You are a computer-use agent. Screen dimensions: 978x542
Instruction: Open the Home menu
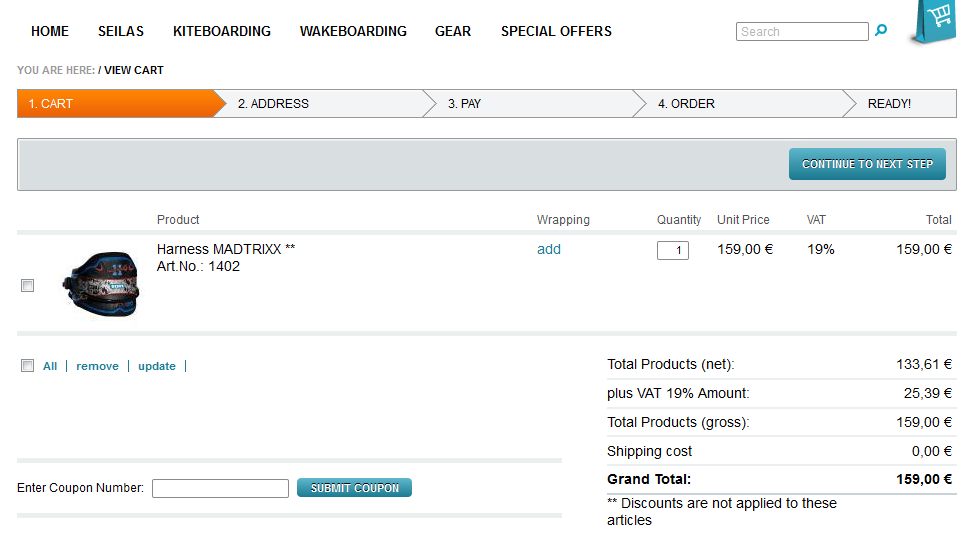pos(50,31)
